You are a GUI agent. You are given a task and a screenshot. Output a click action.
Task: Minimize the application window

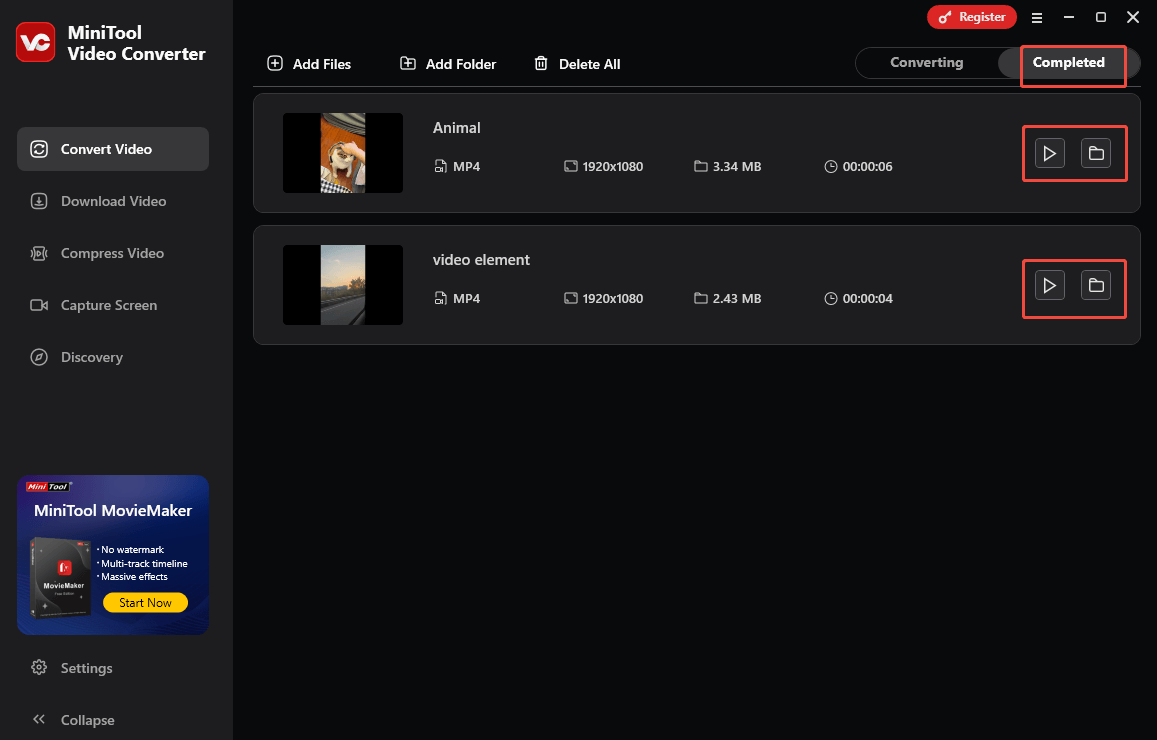[1068, 17]
